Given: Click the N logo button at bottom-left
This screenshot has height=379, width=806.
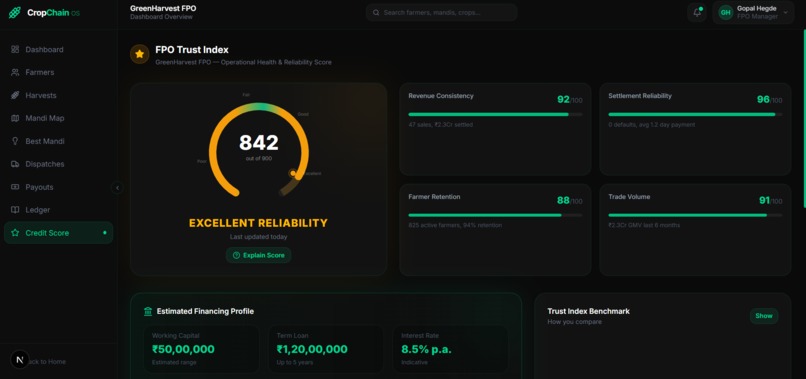Looking at the screenshot, I should point(20,359).
